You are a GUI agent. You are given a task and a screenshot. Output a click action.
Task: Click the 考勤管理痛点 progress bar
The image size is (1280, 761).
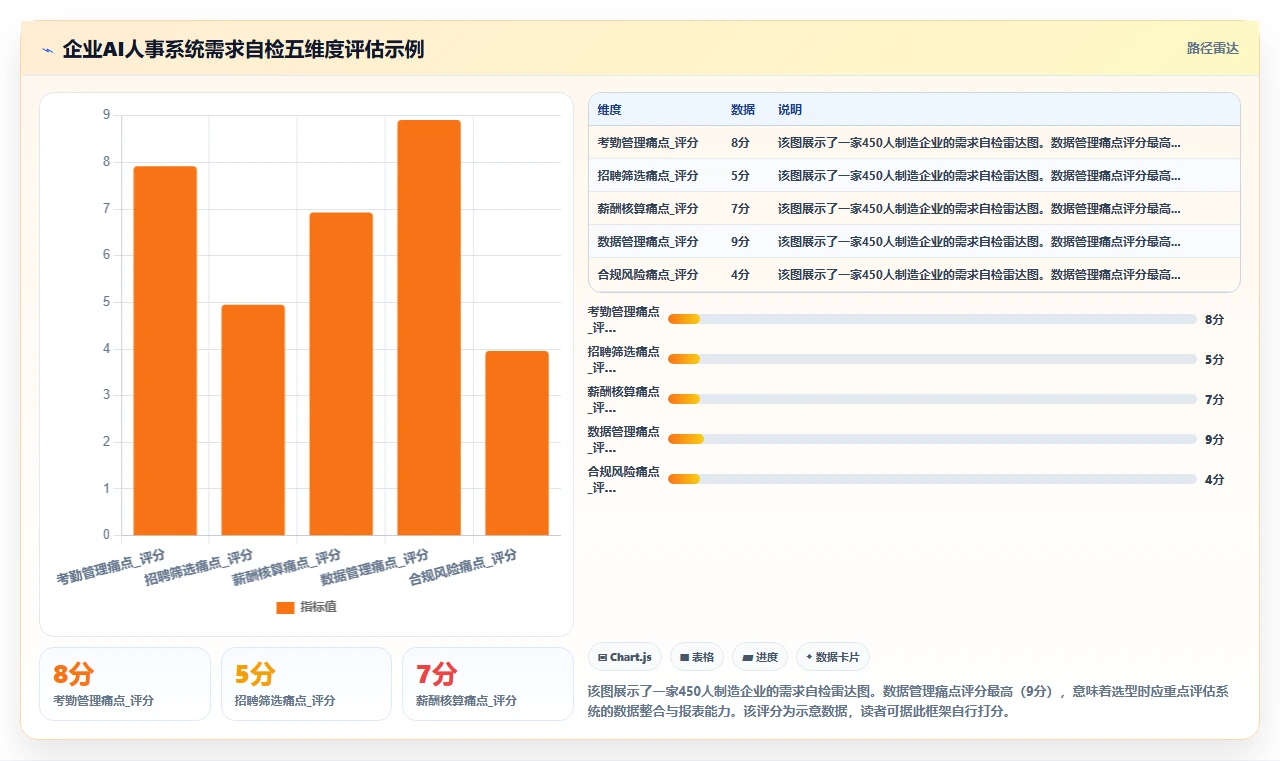932,319
